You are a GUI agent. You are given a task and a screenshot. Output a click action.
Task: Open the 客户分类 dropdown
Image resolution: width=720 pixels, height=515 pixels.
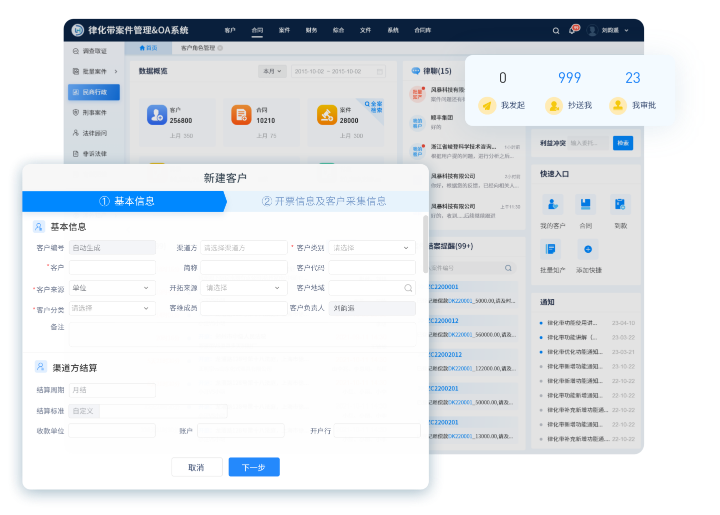tap(112, 308)
